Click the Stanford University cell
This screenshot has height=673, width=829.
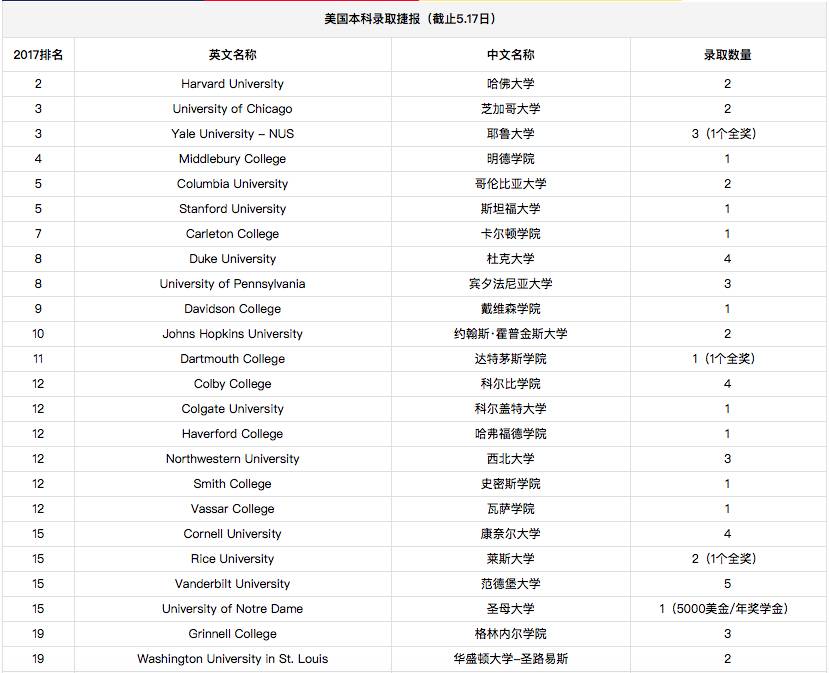(x=233, y=209)
